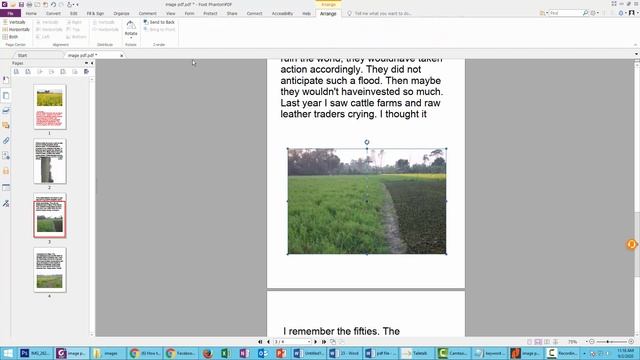Open the Attachments paperclip panel
Screen dimensions: 640x360
coord(6,141)
